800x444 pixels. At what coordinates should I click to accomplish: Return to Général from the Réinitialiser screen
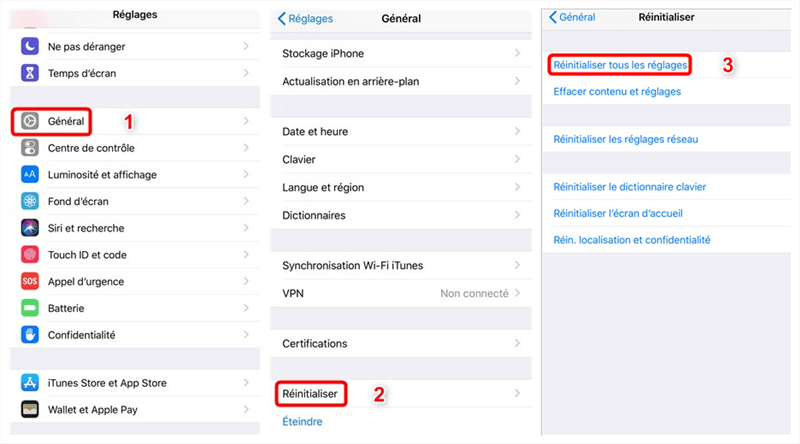coord(572,17)
